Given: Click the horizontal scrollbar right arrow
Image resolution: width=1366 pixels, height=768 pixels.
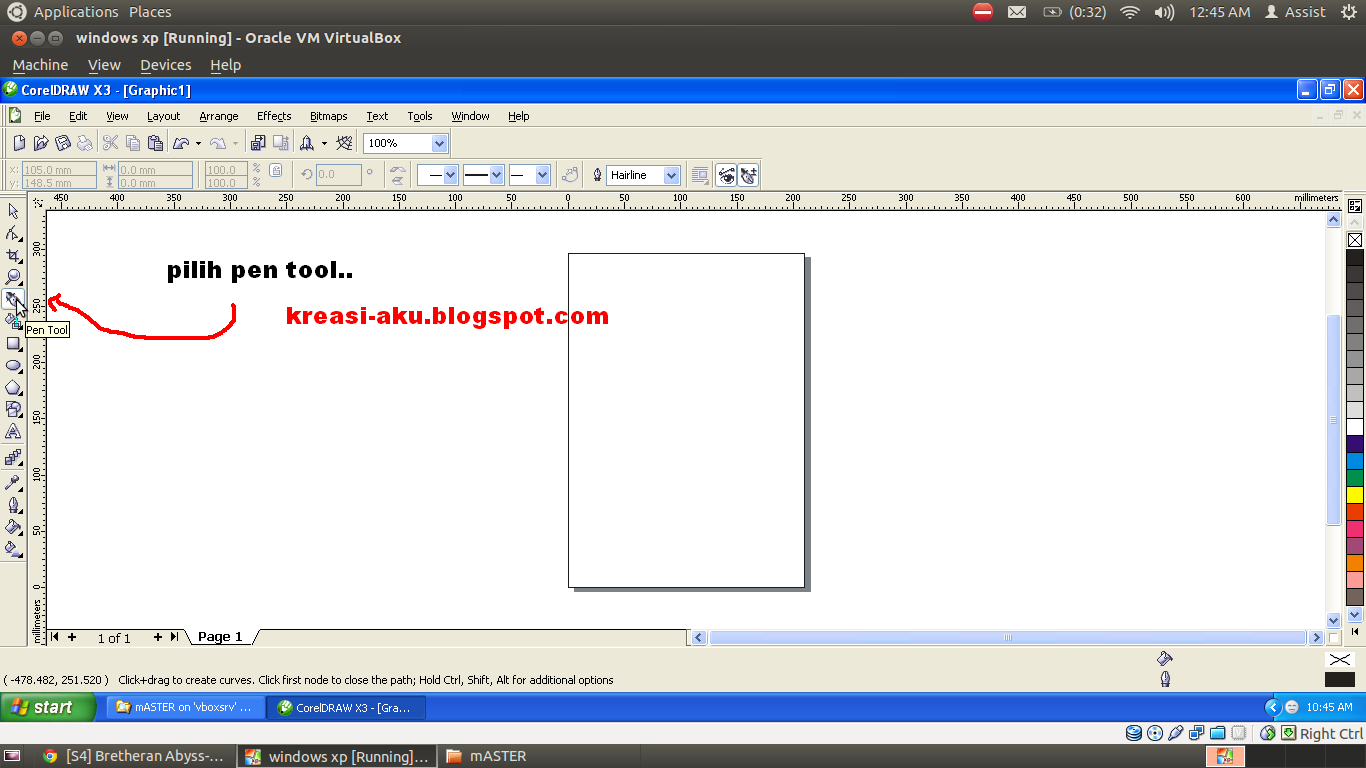Looking at the screenshot, I should [1316, 637].
